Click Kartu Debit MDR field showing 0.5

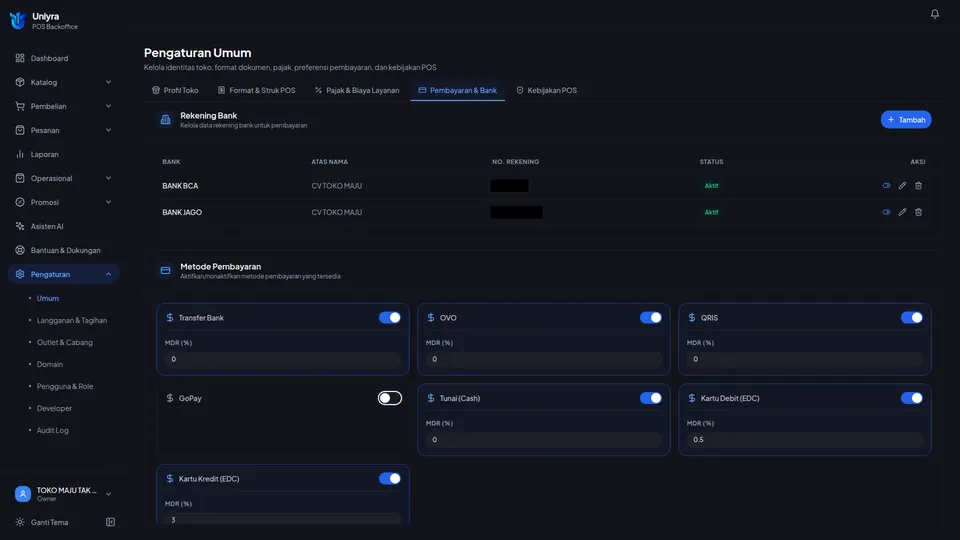tap(804, 440)
